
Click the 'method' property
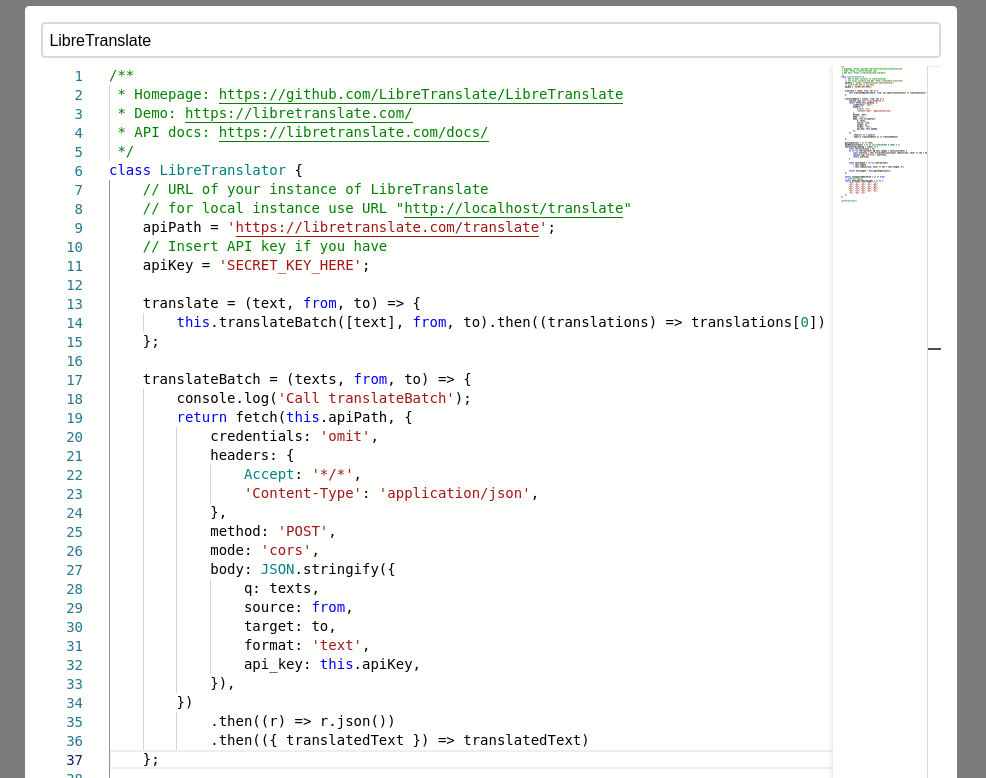point(236,531)
